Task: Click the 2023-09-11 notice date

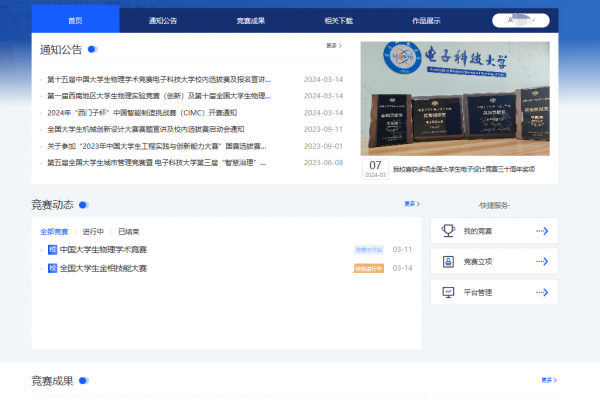Action: coord(323,129)
